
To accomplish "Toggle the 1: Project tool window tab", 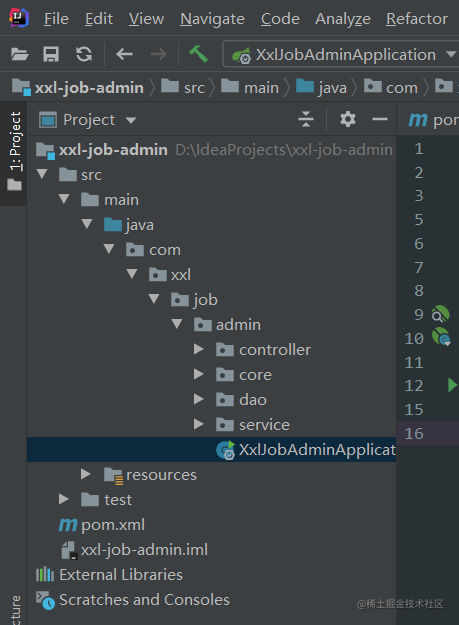I will click(15, 152).
